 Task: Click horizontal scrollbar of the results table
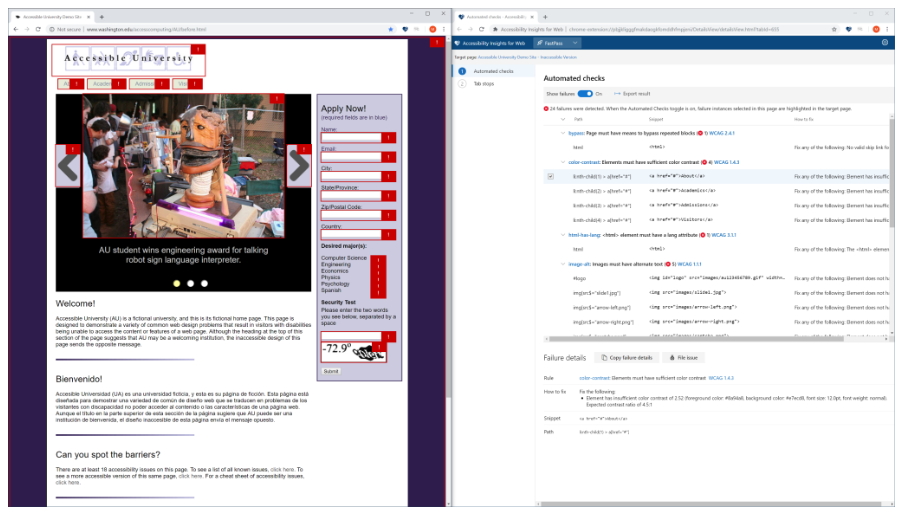click(x=696, y=339)
